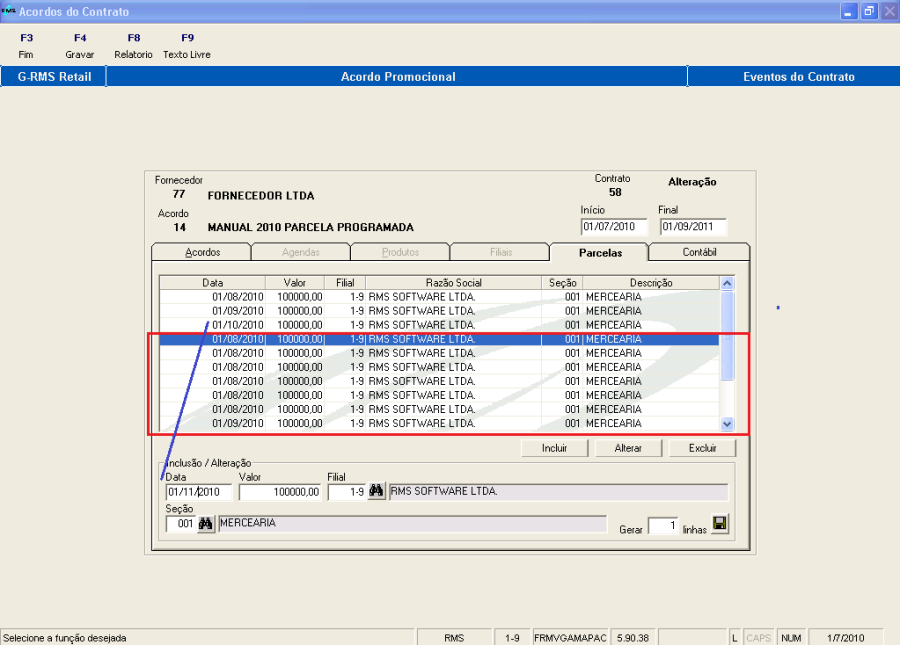
Task: Click the Excluir button
Action: [703, 448]
